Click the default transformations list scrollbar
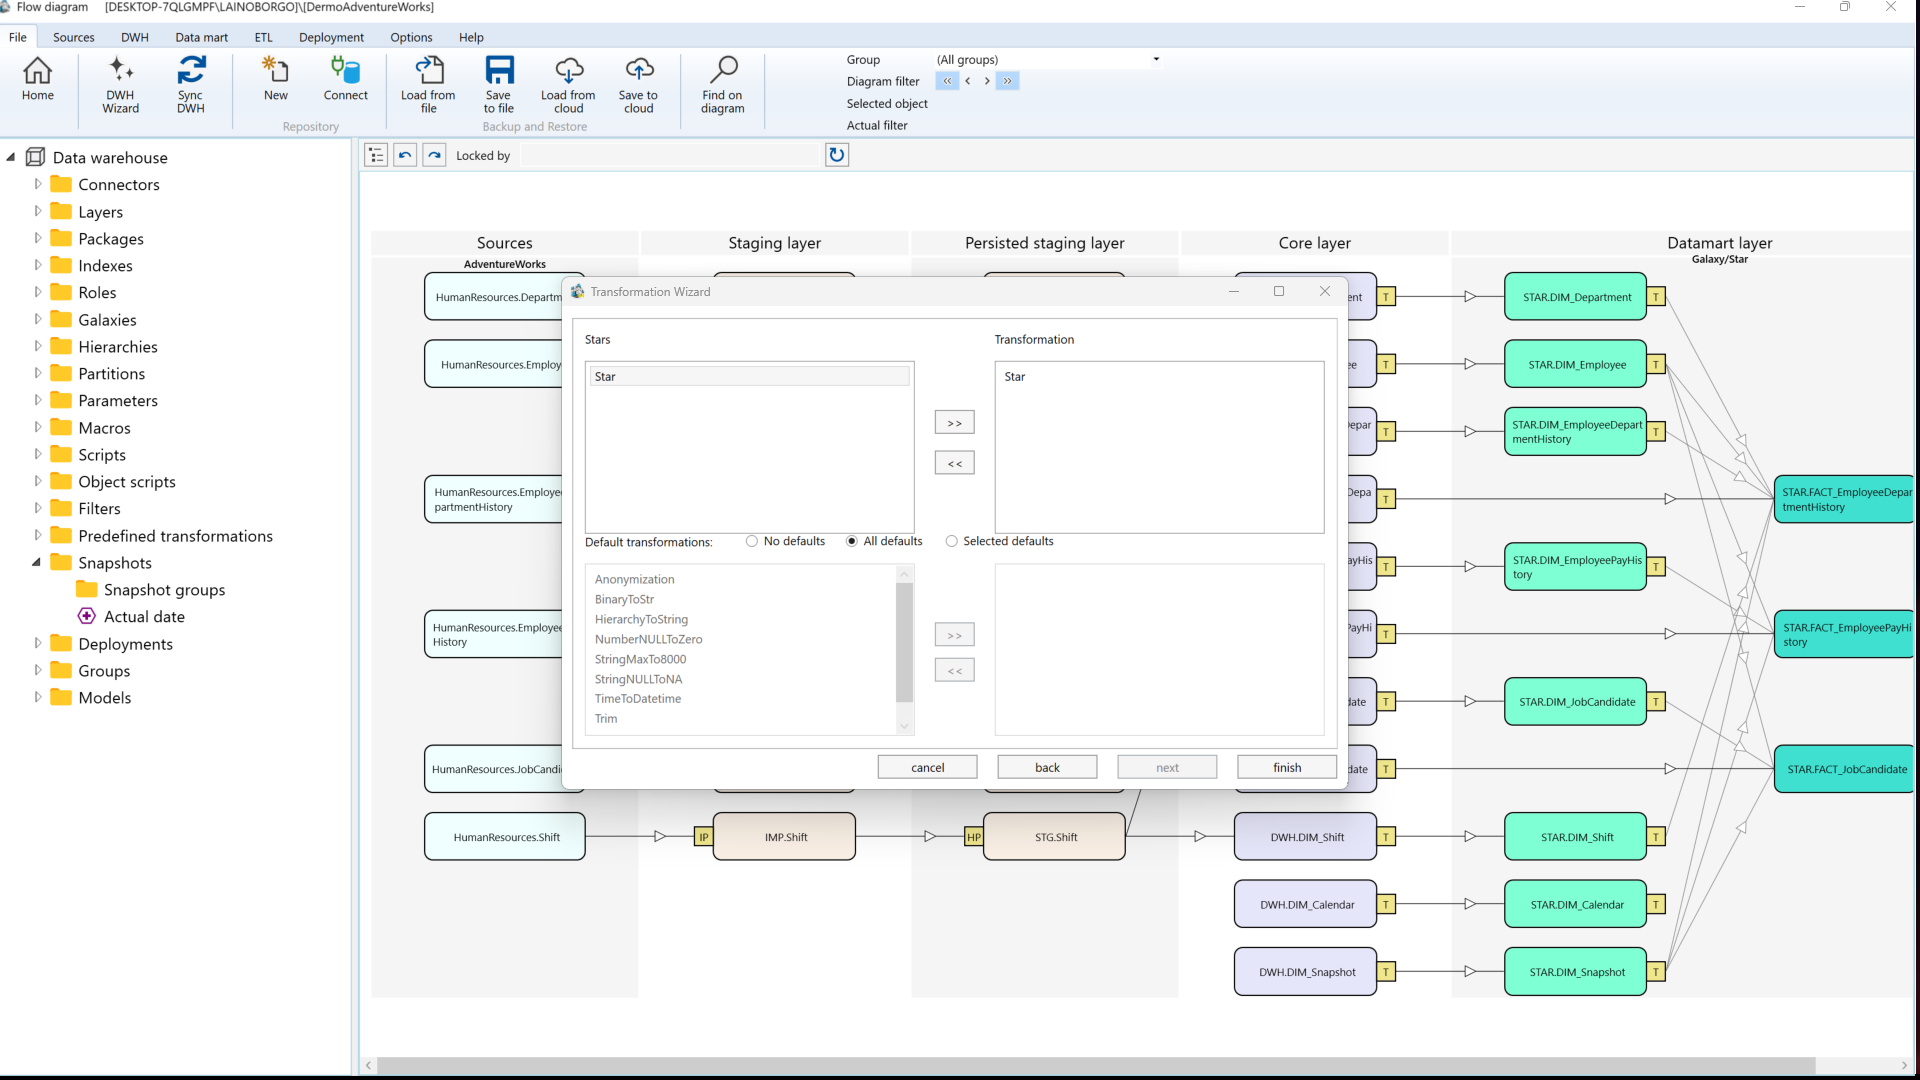 (x=905, y=643)
